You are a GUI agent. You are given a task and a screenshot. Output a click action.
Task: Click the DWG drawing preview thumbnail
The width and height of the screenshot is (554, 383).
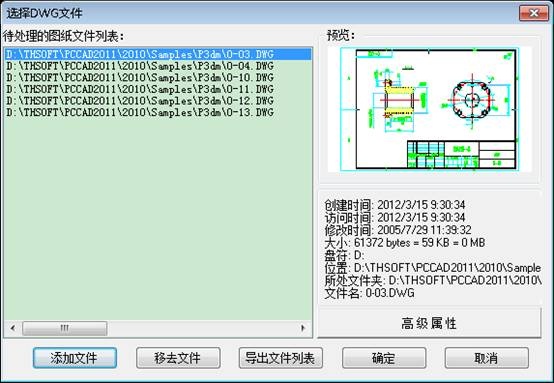pyautogui.click(x=430, y=109)
